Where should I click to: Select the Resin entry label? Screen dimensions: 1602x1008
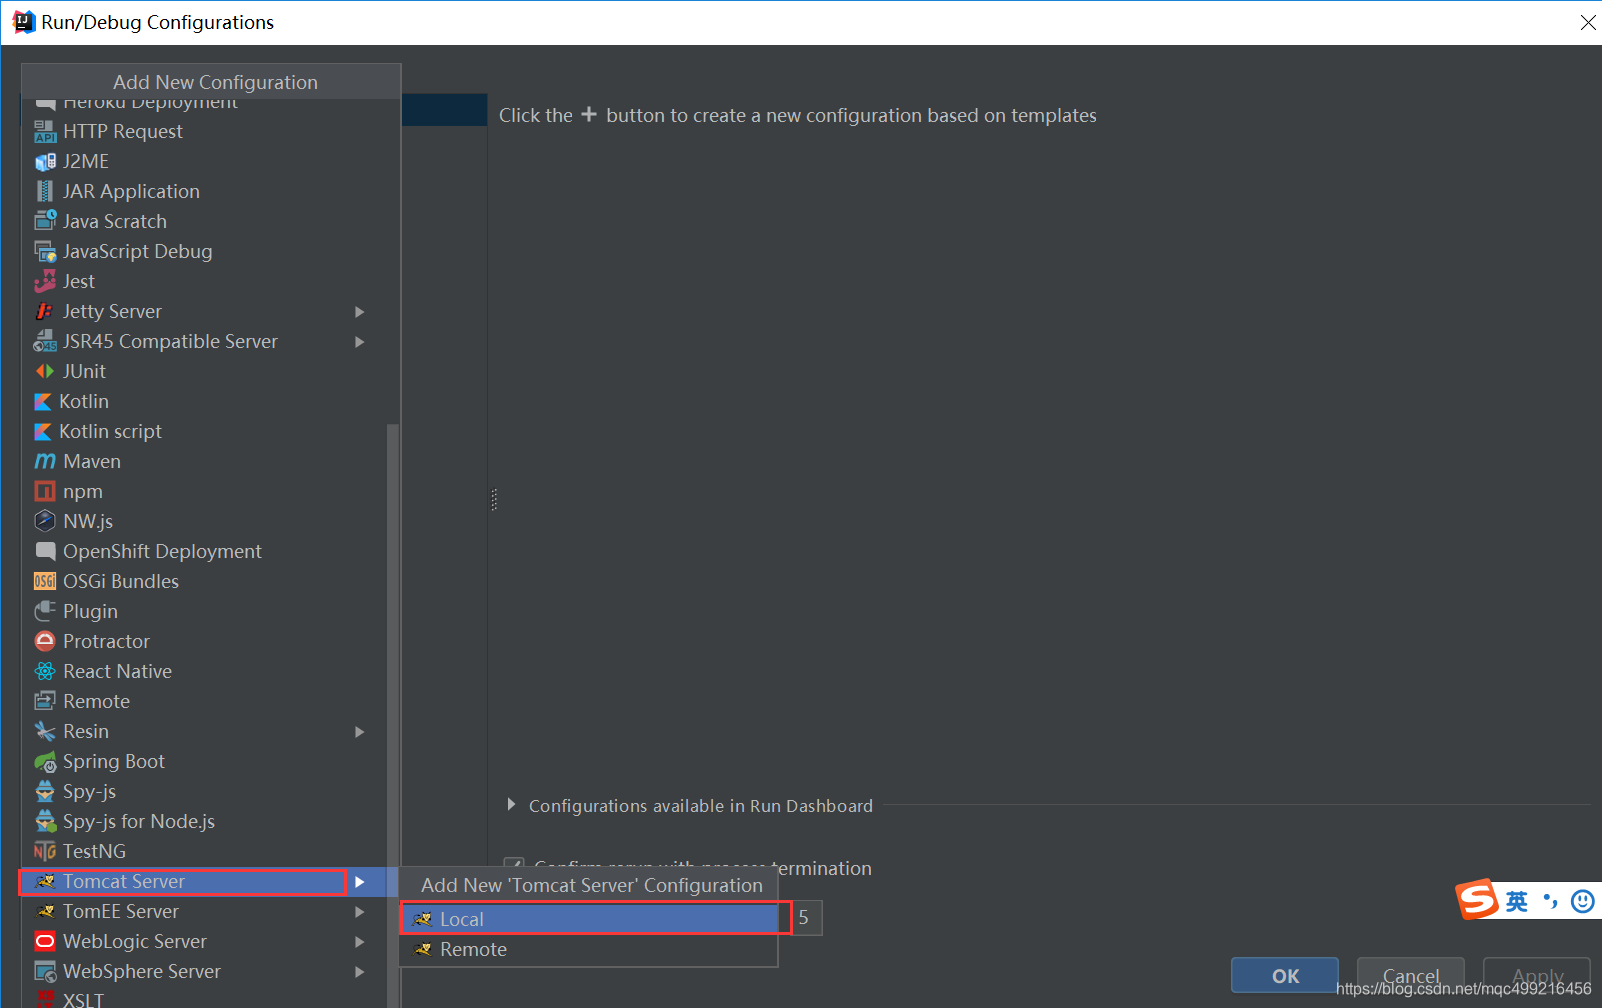pos(86,731)
